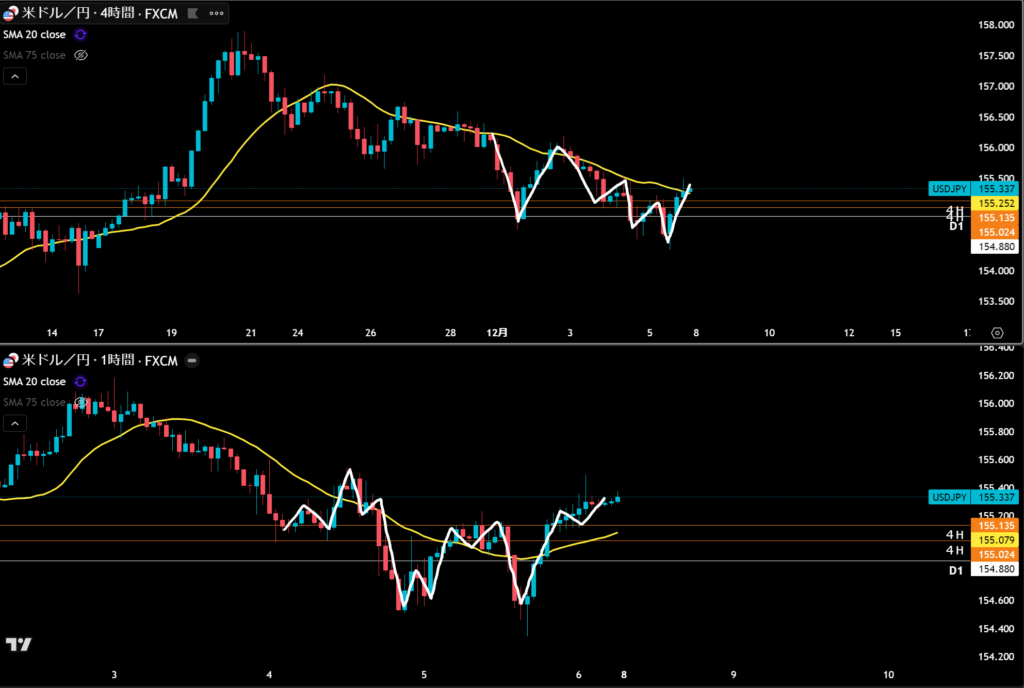Show the hidden SMA 75 in lower chart
This screenshot has width=1024, height=688.
(x=81, y=402)
